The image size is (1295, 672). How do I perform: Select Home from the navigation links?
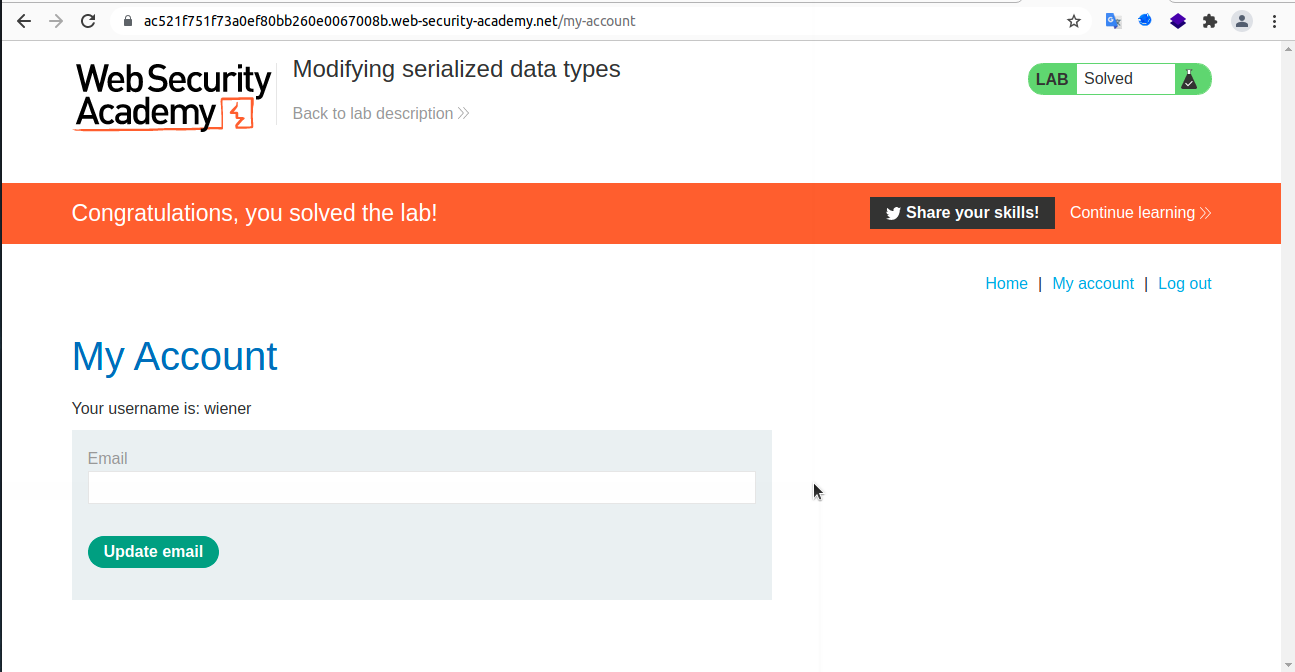coord(1006,283)
